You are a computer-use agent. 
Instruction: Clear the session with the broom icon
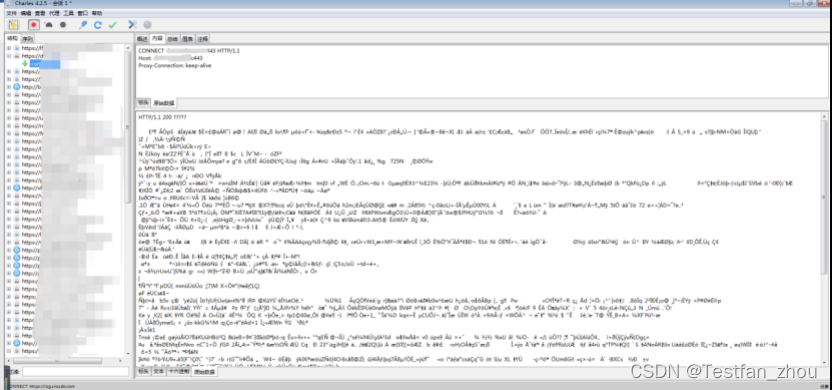pos(13,24)
